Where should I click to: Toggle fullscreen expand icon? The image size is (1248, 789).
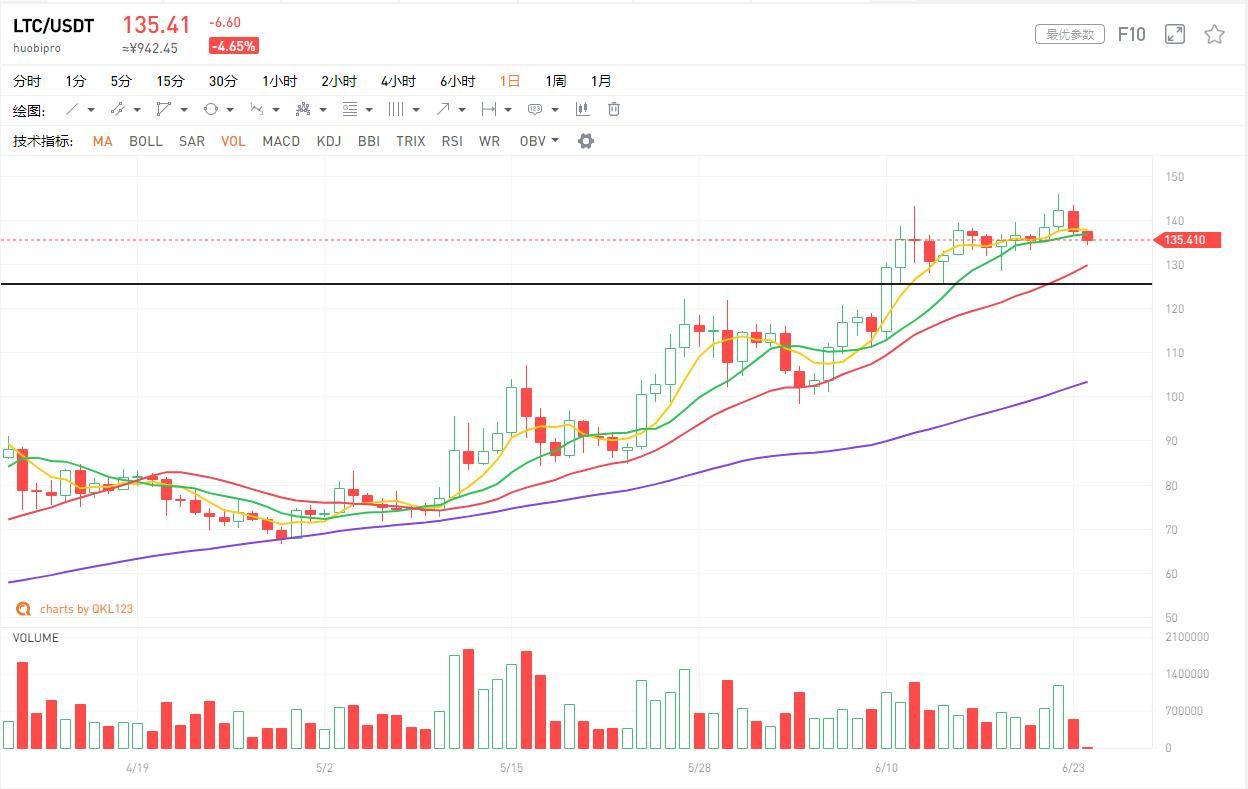(x=1175, y=34)
